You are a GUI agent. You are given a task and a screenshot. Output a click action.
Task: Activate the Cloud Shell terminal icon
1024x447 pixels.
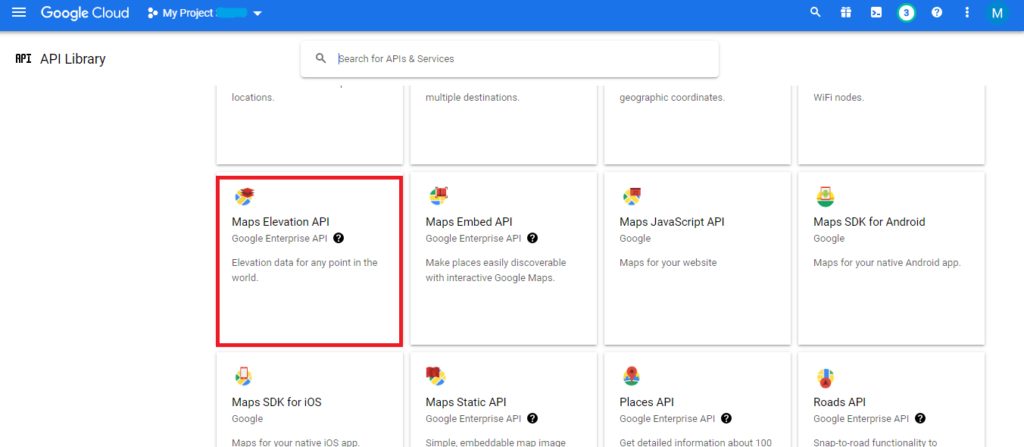(876, 12)
